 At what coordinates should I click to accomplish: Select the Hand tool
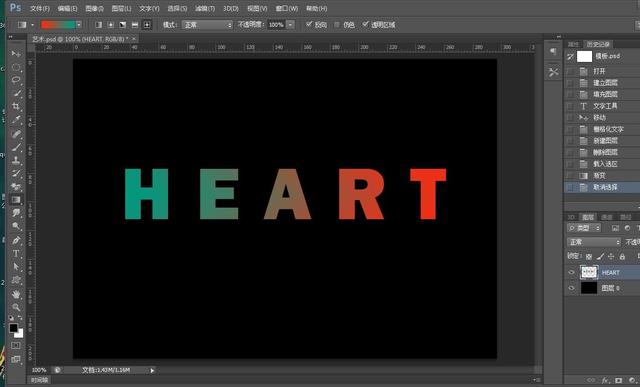pyautogui.click(x=16, y=294)
